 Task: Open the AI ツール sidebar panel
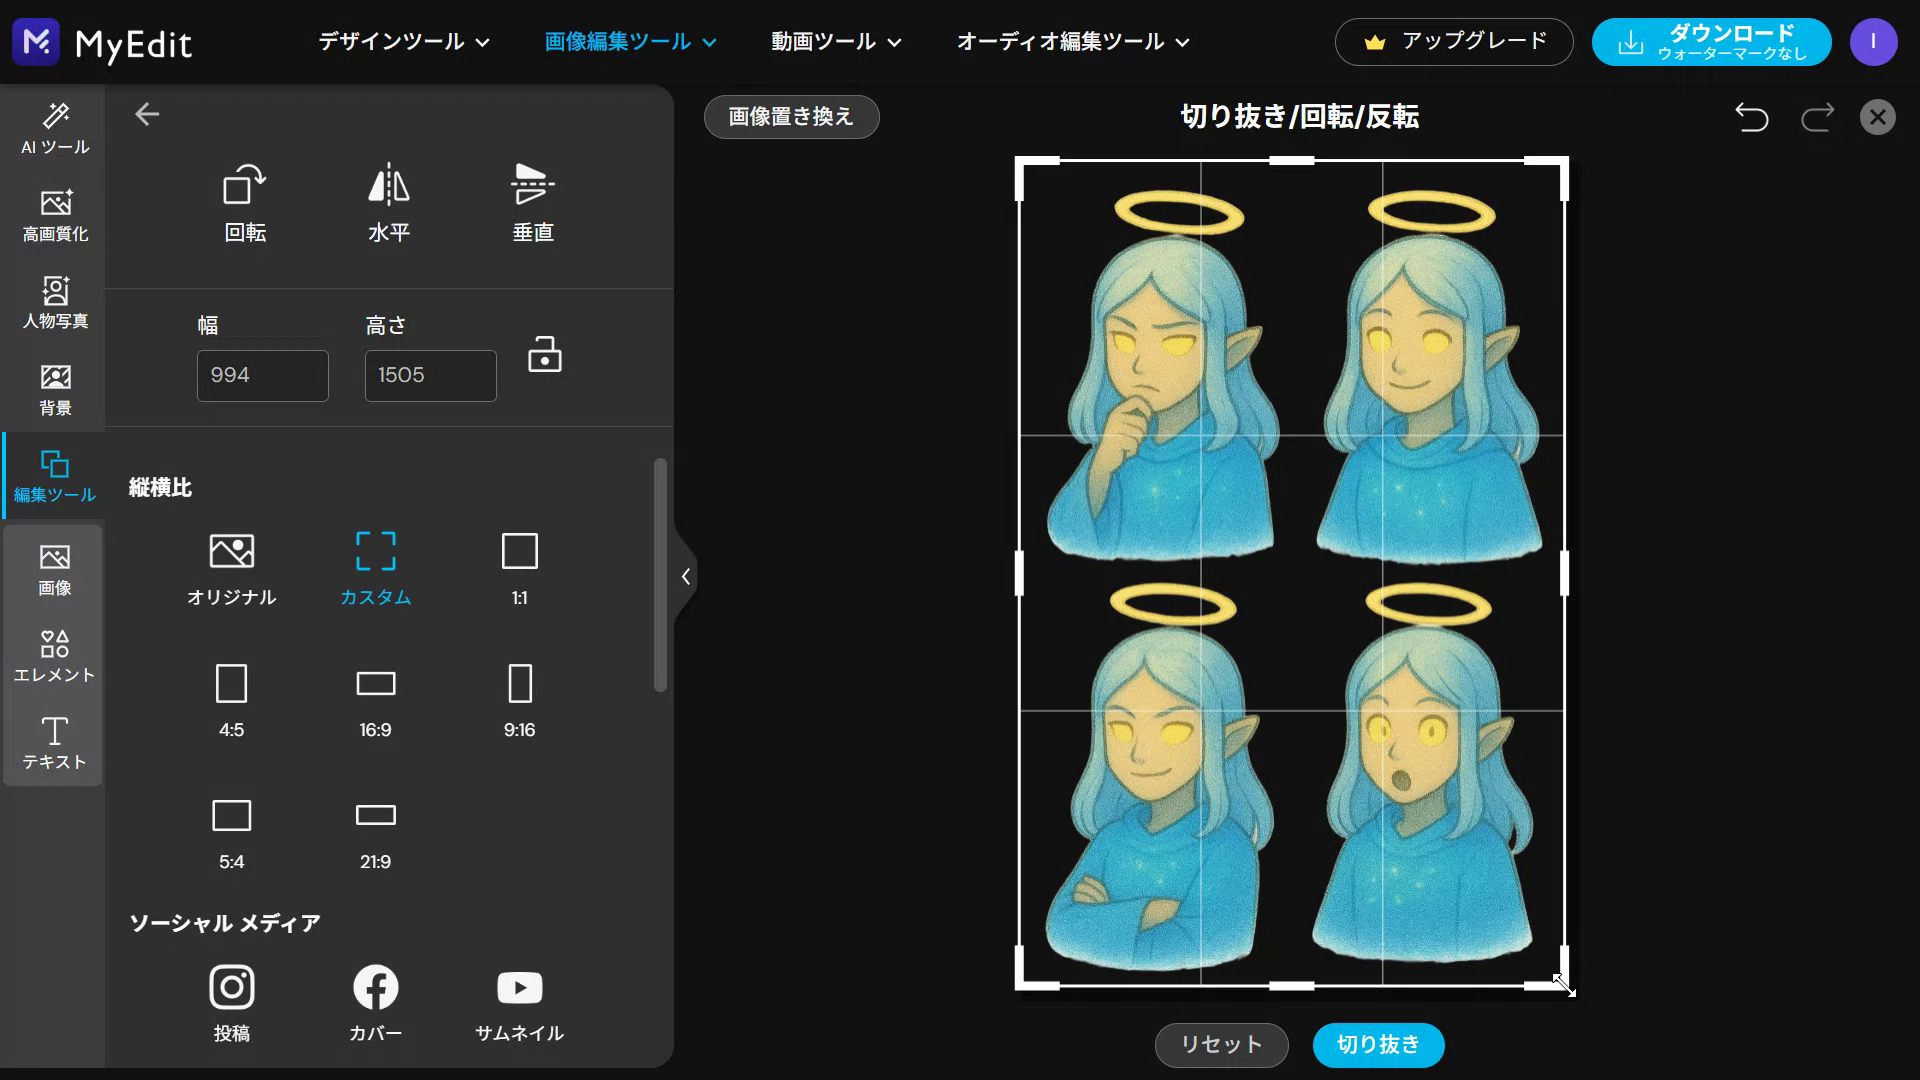55,128
